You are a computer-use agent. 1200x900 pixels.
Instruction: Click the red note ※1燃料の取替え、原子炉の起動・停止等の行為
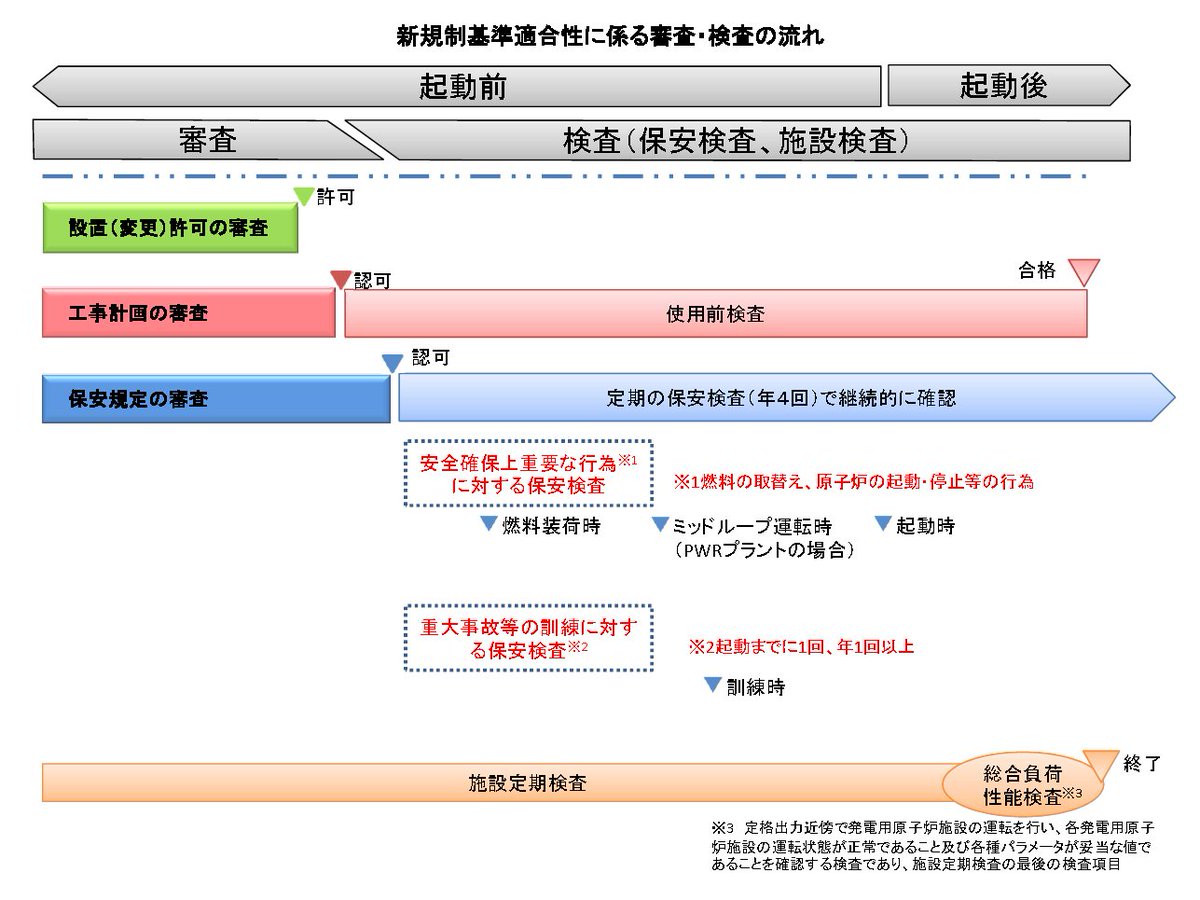[854, 482]
